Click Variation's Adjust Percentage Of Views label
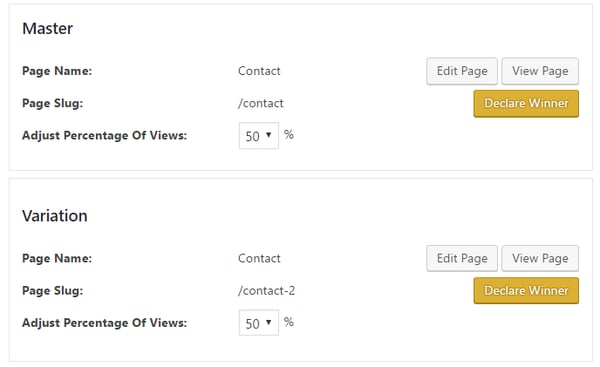600x367 pixels. coord(104,323)
